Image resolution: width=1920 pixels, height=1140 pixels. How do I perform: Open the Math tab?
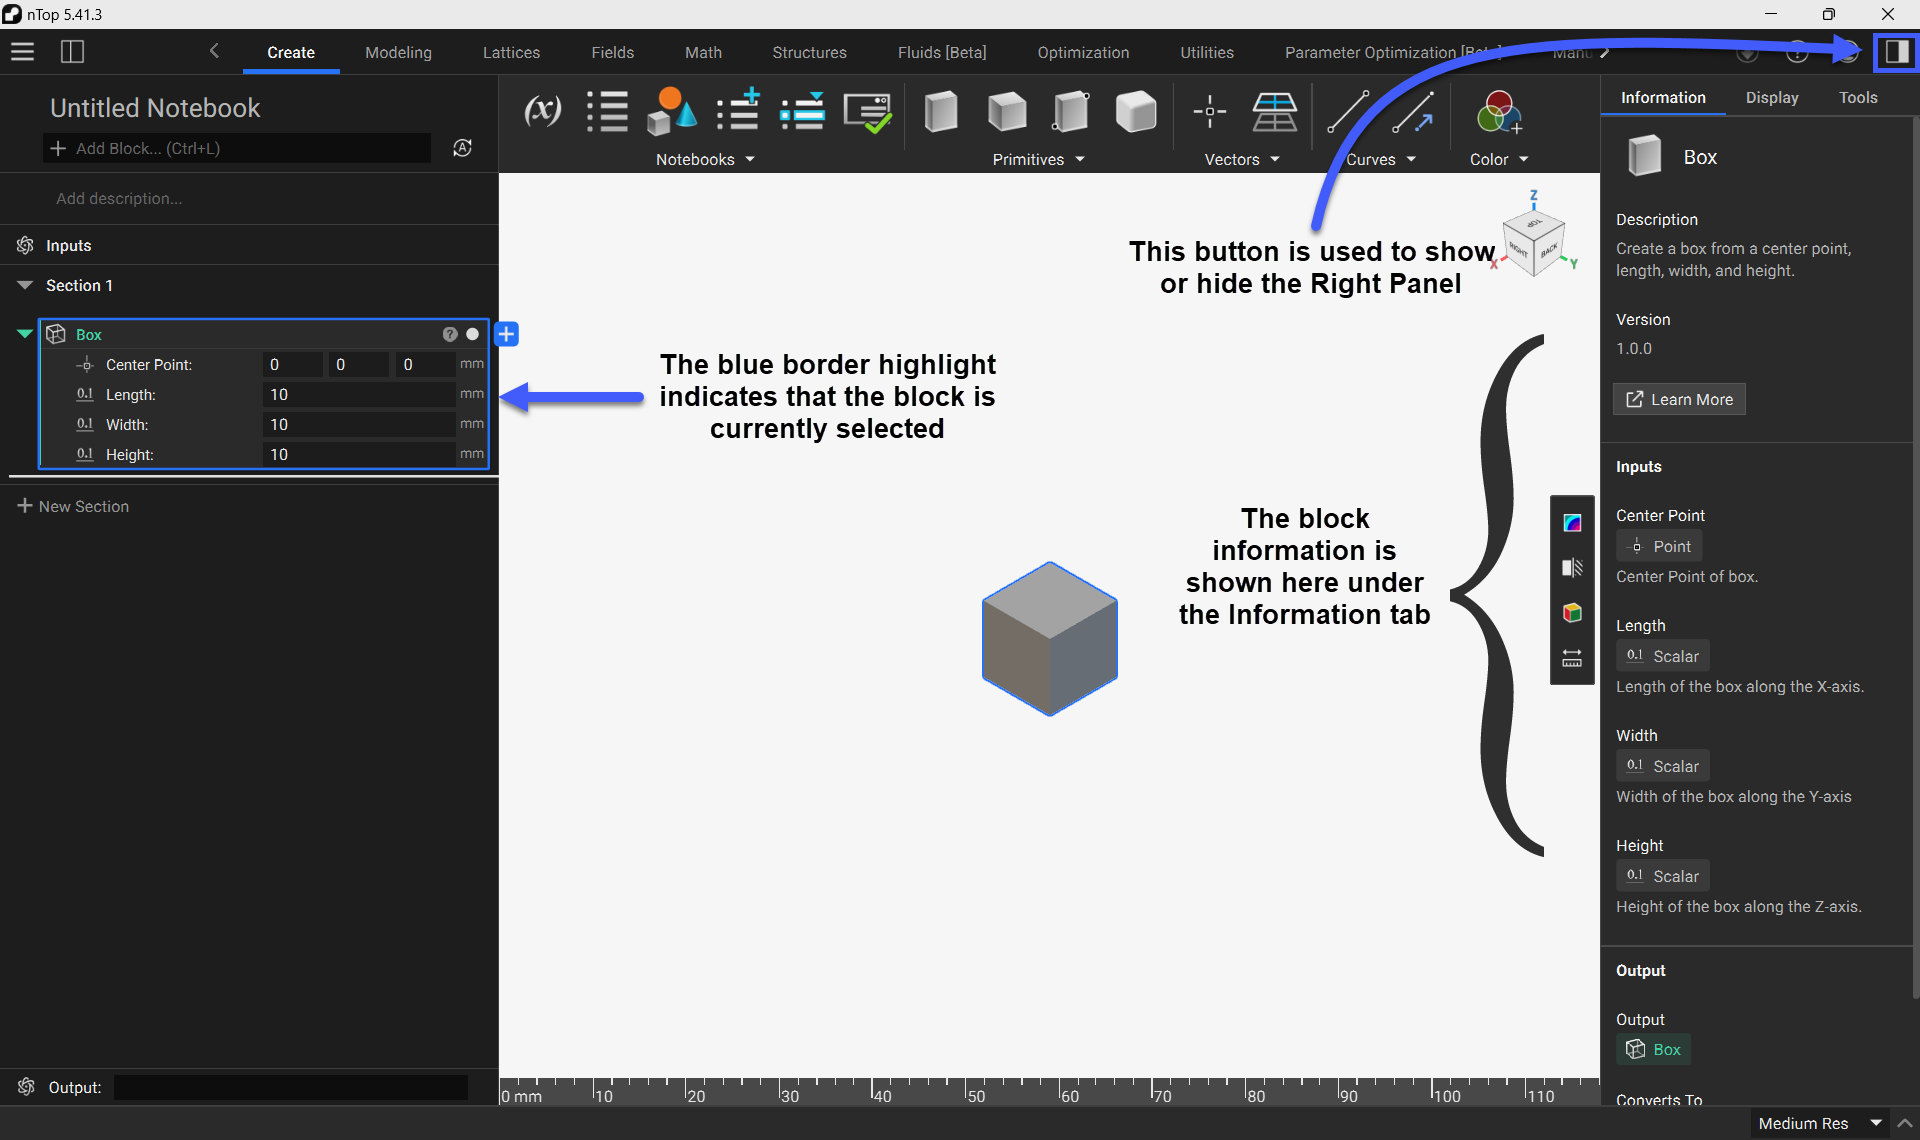[703, 52]
